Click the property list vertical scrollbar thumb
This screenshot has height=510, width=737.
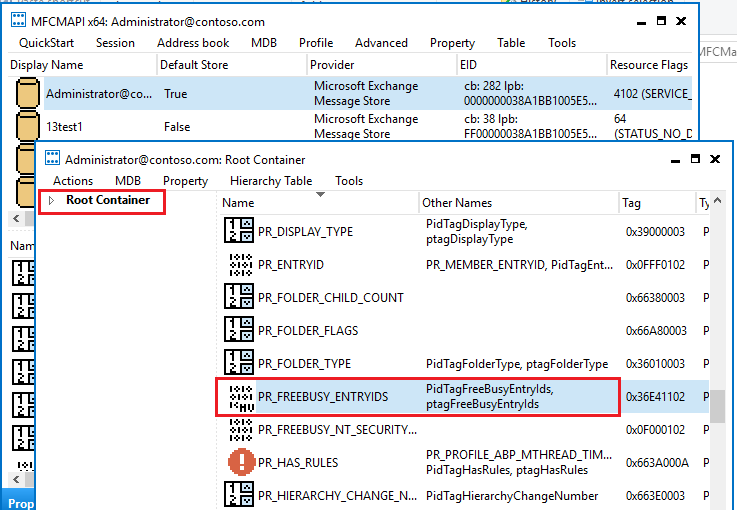[717, 406]
